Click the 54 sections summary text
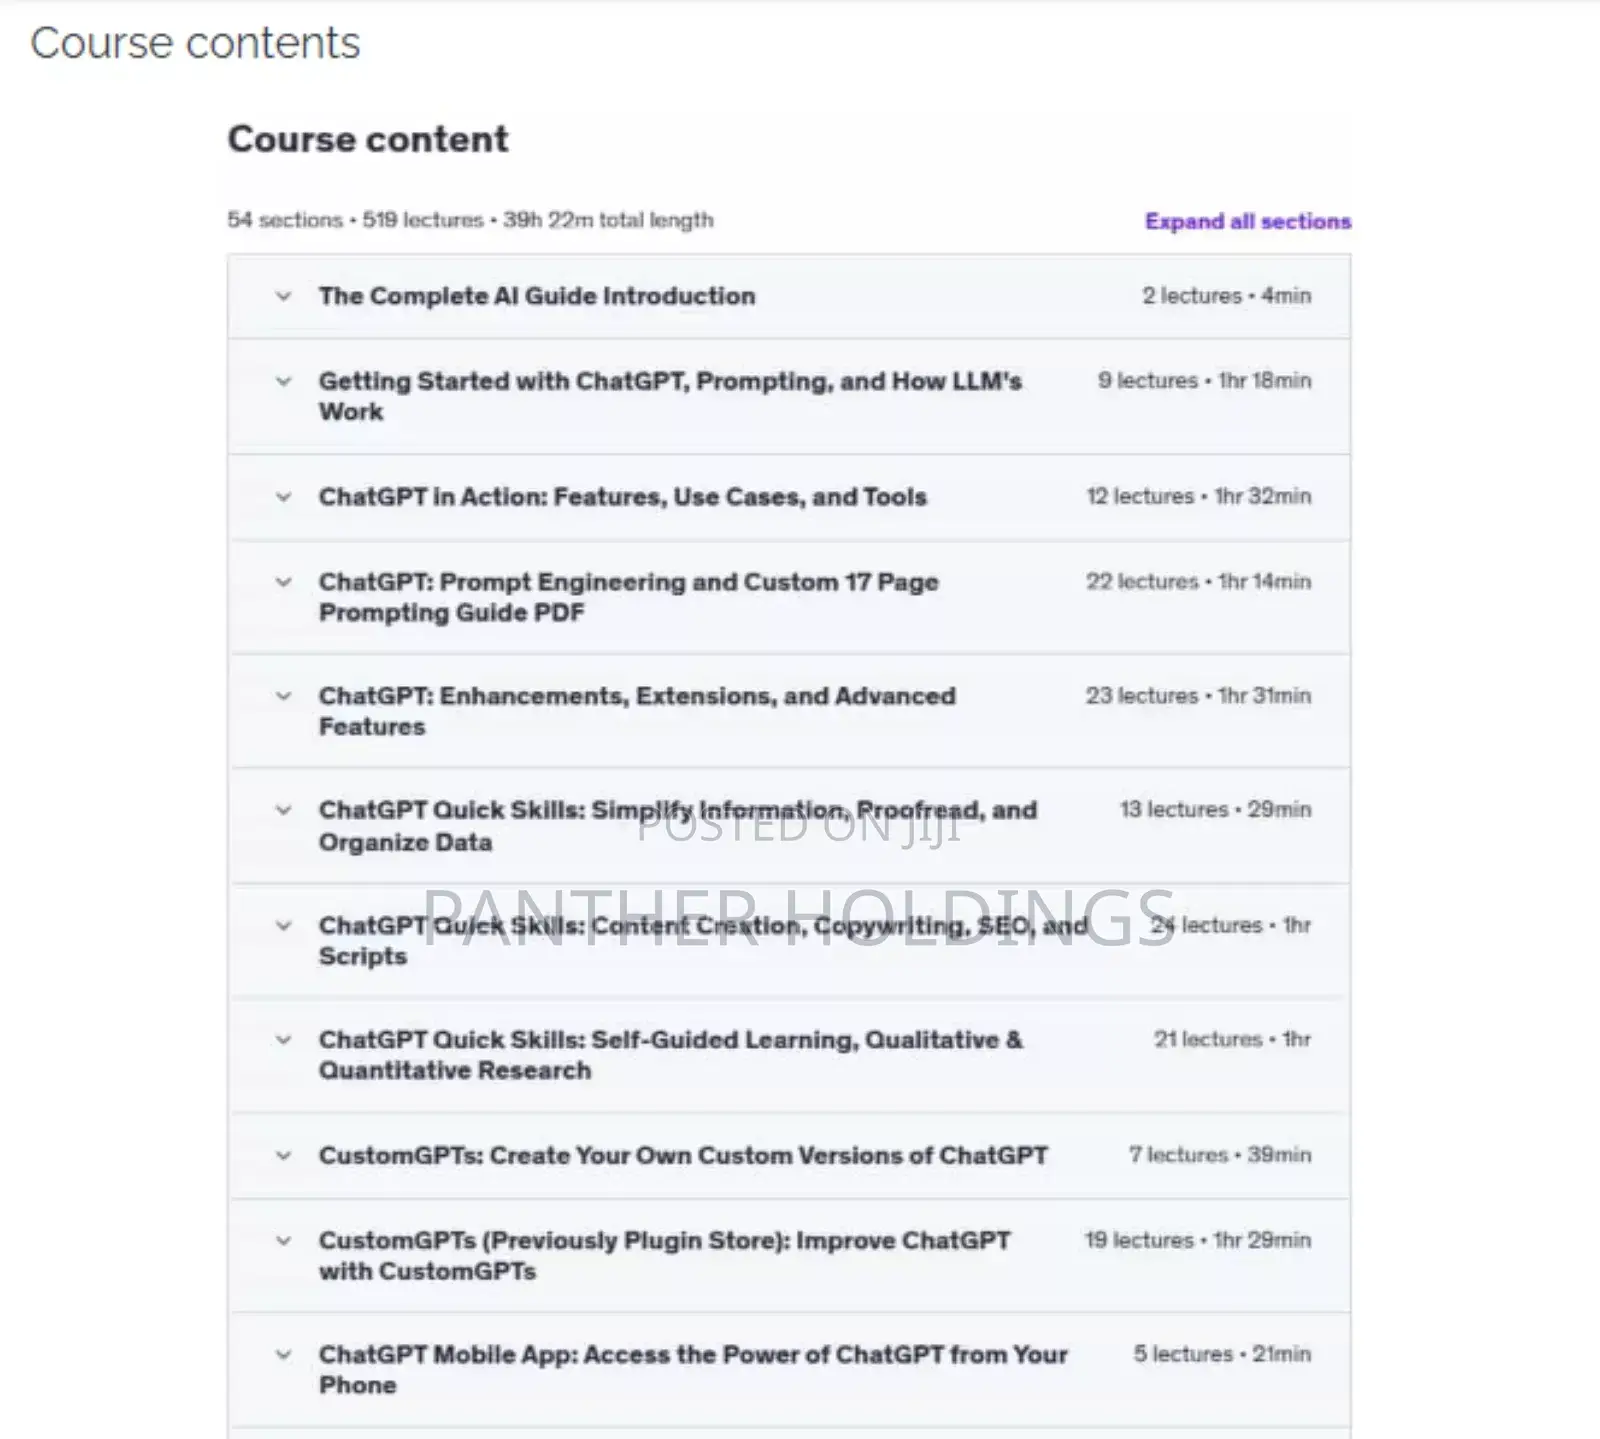 coord(470,220)
